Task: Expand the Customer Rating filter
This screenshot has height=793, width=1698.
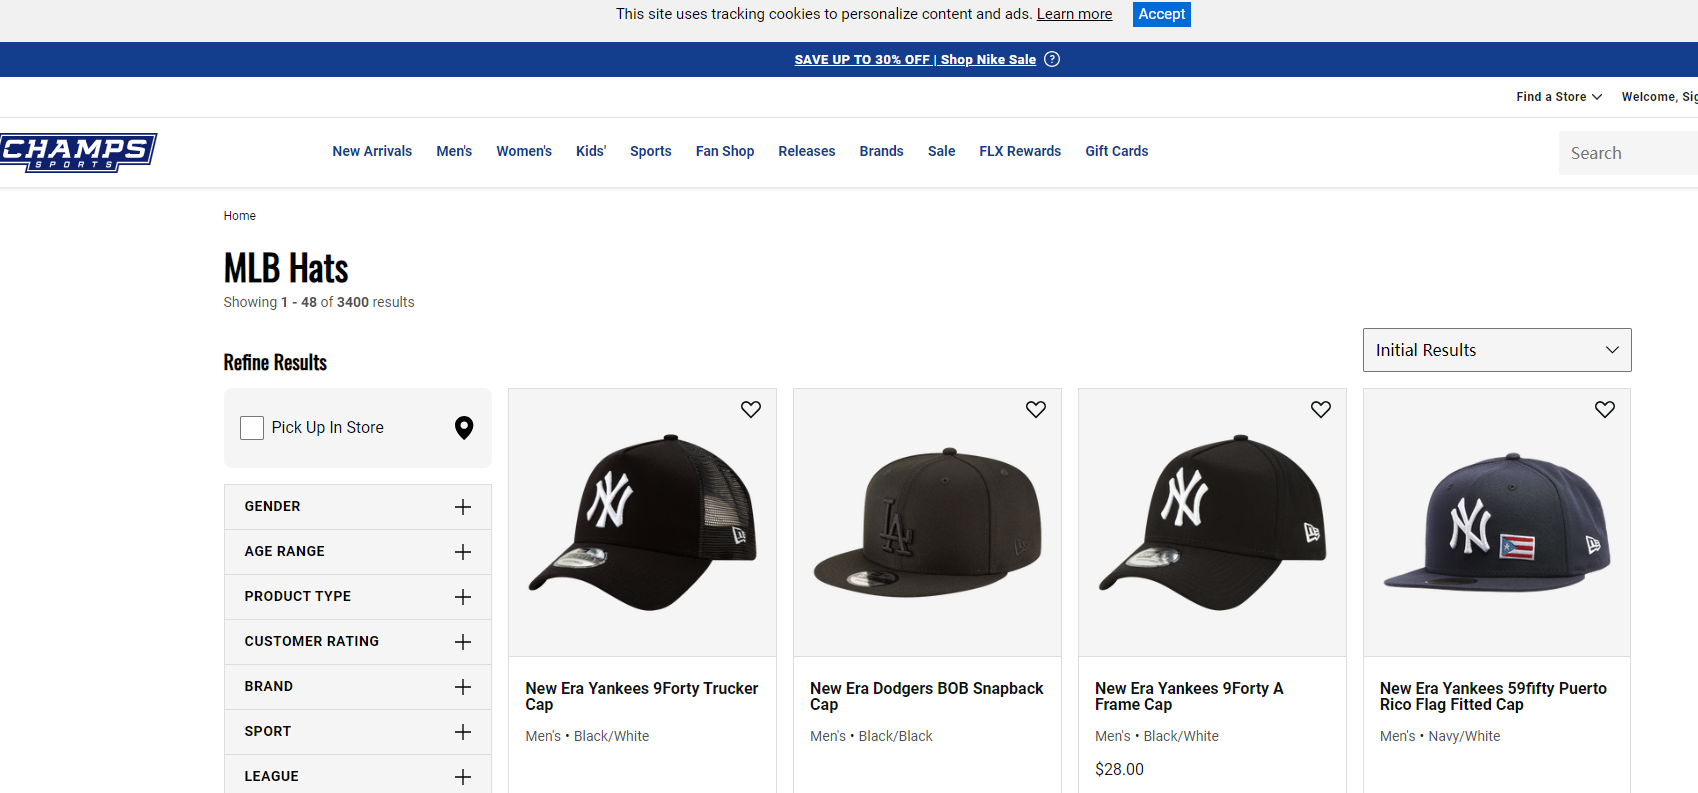Action: [x=358, y=642]
